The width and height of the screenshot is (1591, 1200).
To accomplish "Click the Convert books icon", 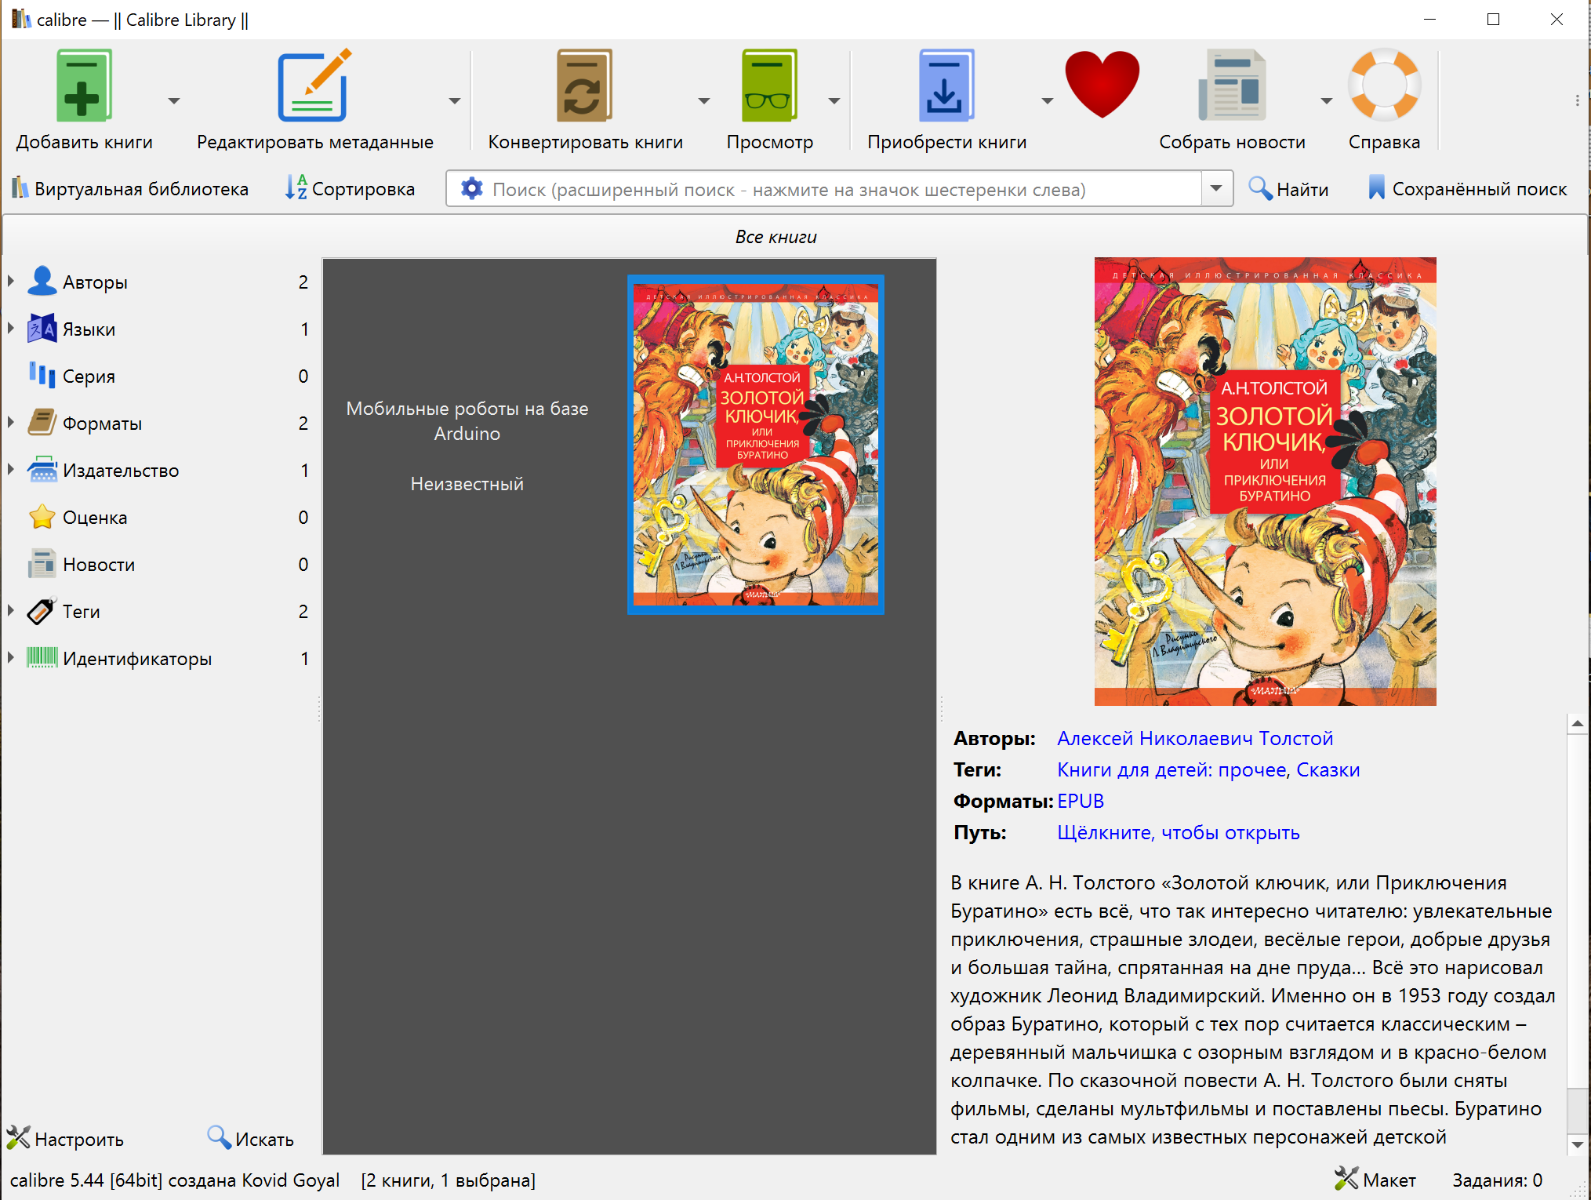I will [584, 87].
